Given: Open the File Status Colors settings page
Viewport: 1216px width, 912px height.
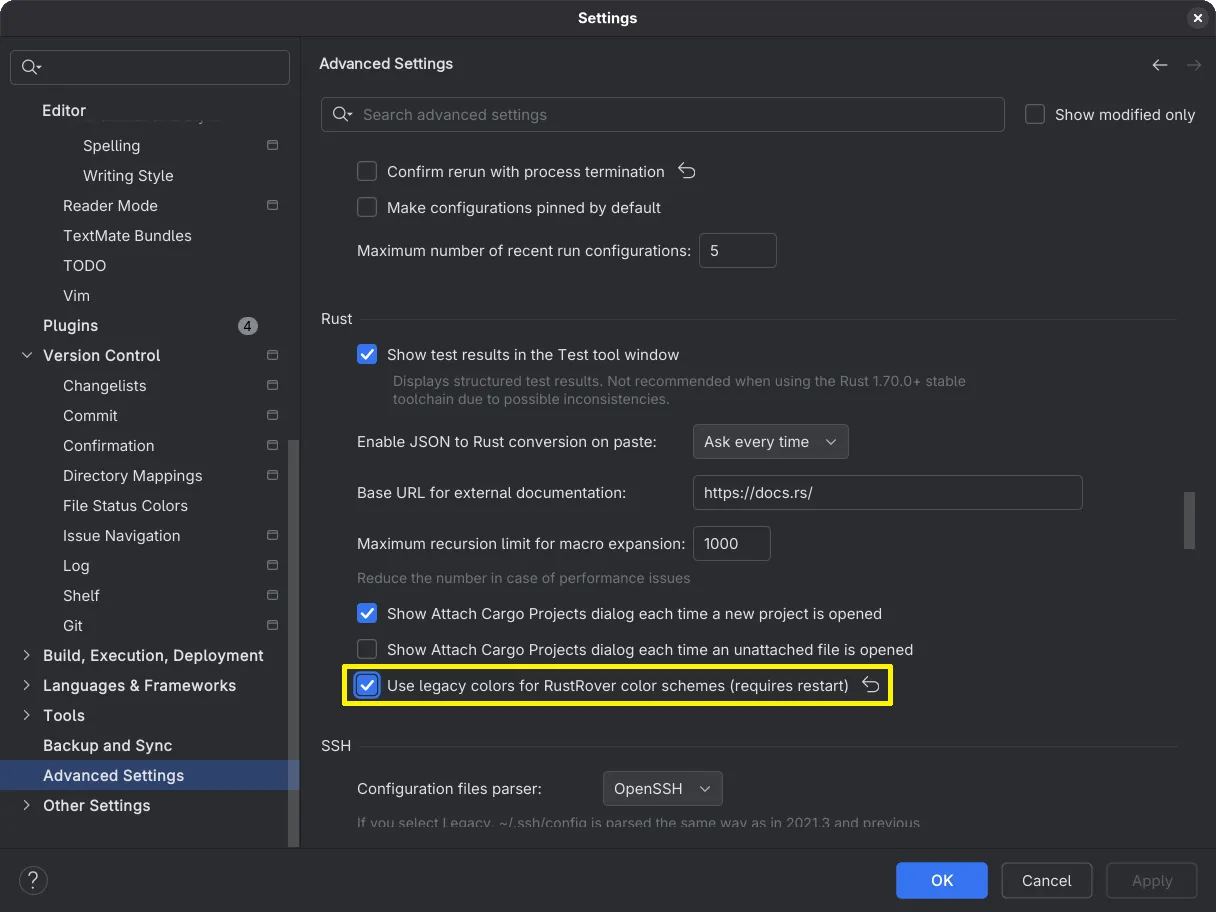Looking at the screenshot, I should point(125,505).
